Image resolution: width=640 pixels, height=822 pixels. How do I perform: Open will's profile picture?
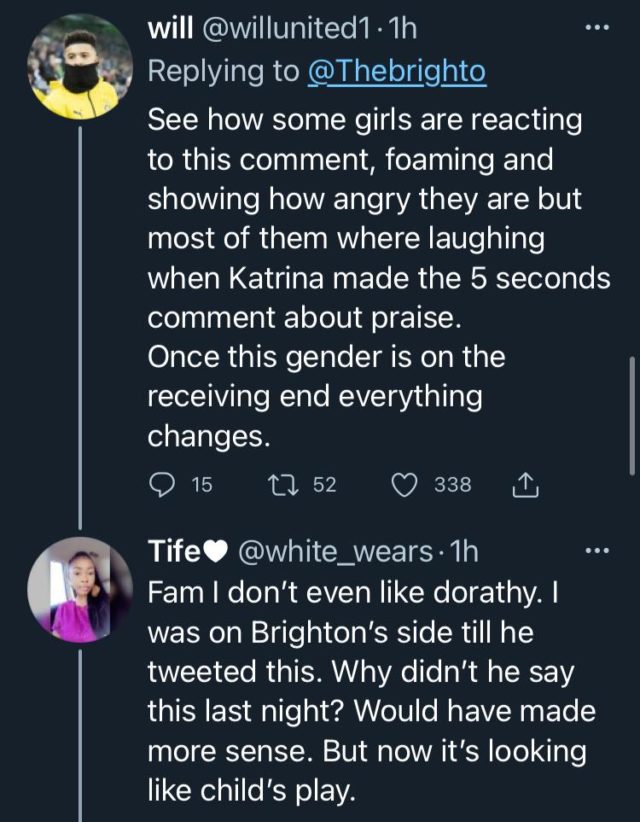pyautogui.click(x=79, y=67)
